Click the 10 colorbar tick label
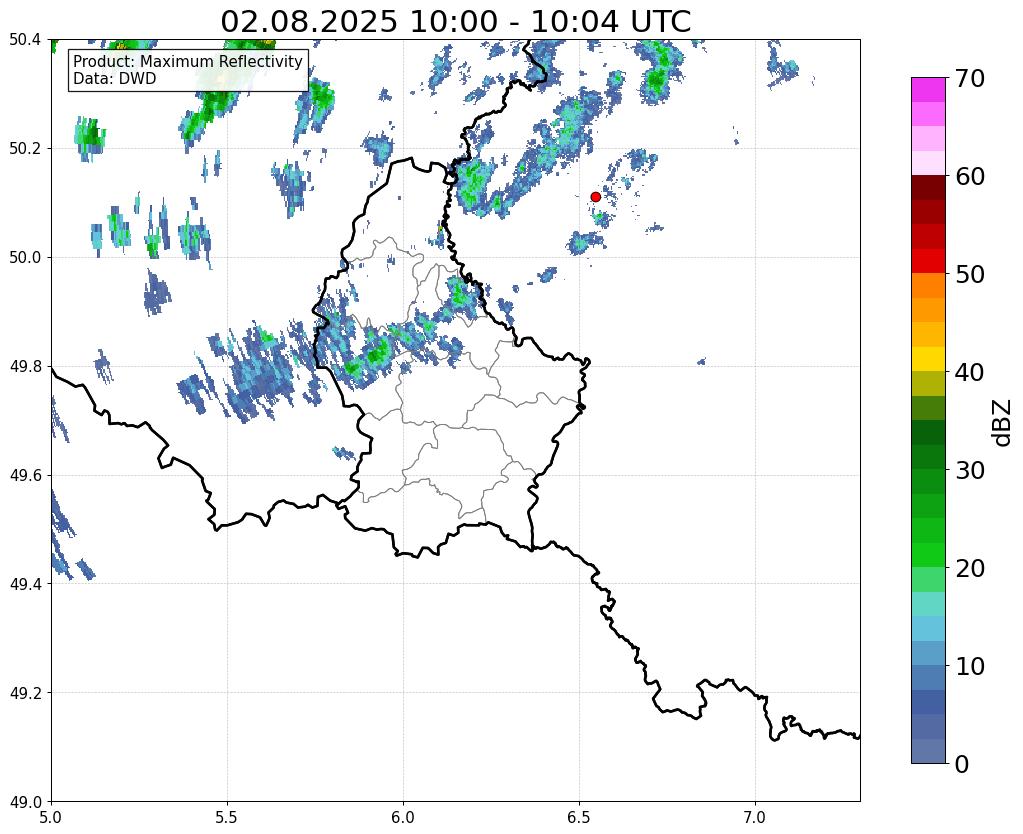 pyautogui.click(x=970, y=666)
